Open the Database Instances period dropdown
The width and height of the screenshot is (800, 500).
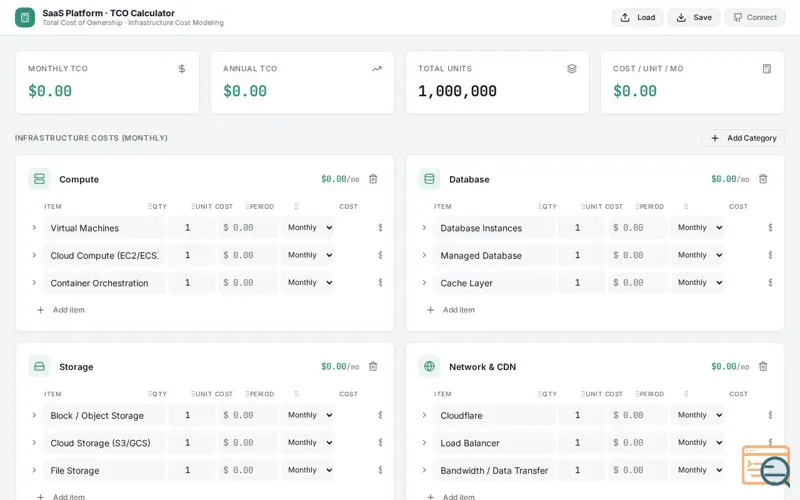[698, 228]
